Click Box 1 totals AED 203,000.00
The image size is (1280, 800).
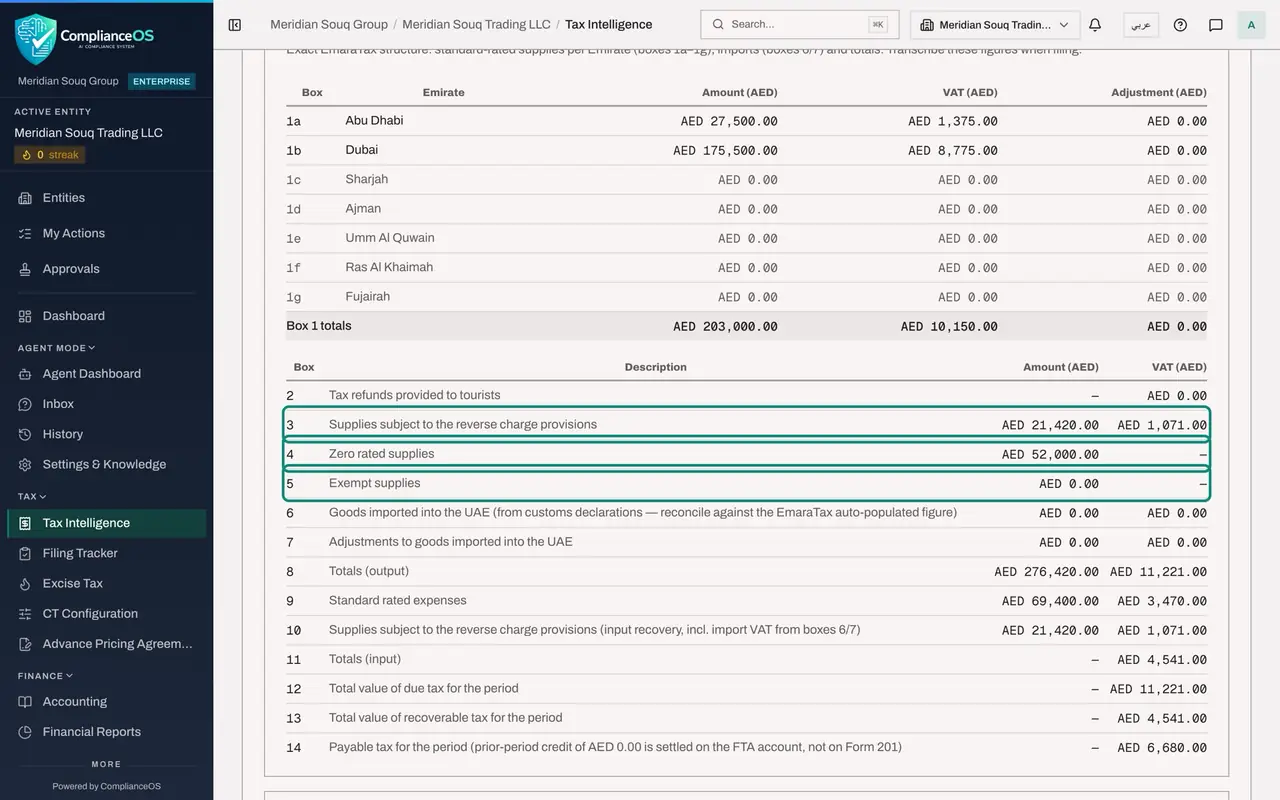[x=725, y=327]
